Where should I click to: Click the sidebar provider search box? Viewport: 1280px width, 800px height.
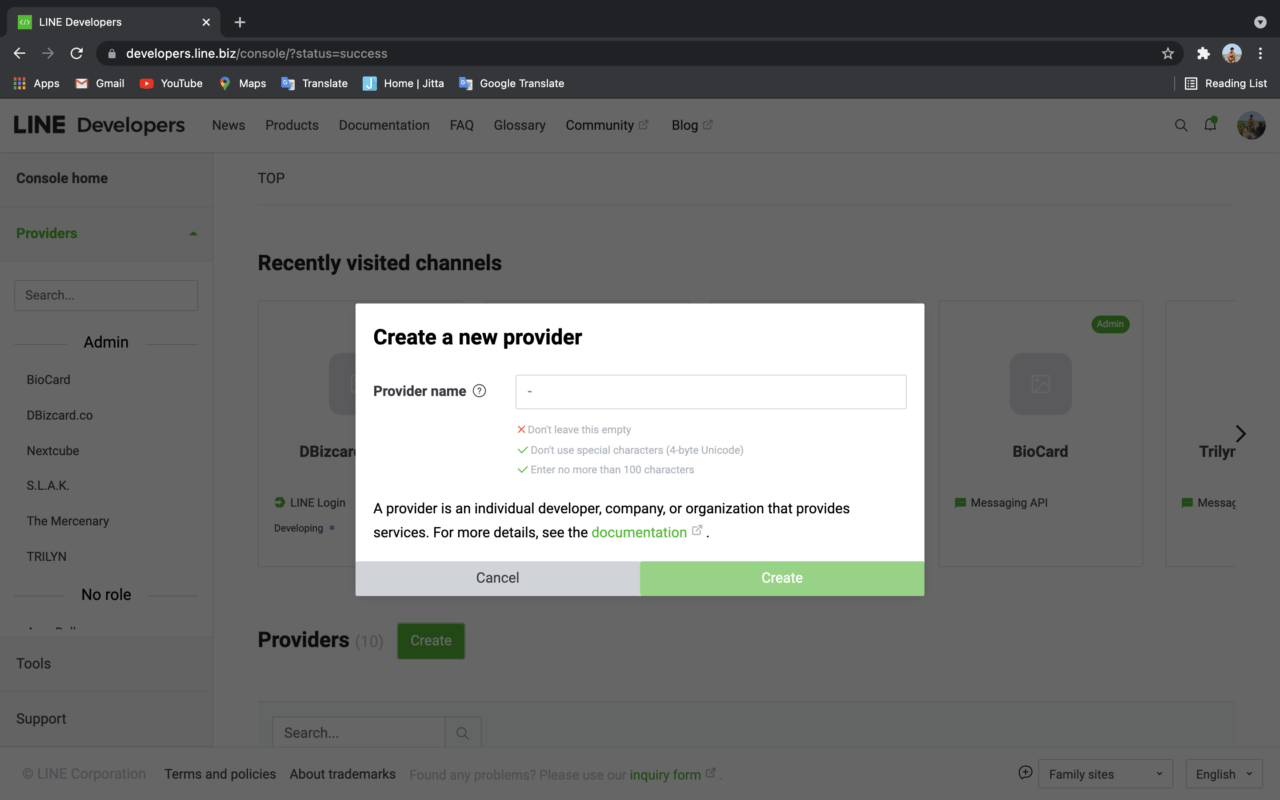point(106,295)
